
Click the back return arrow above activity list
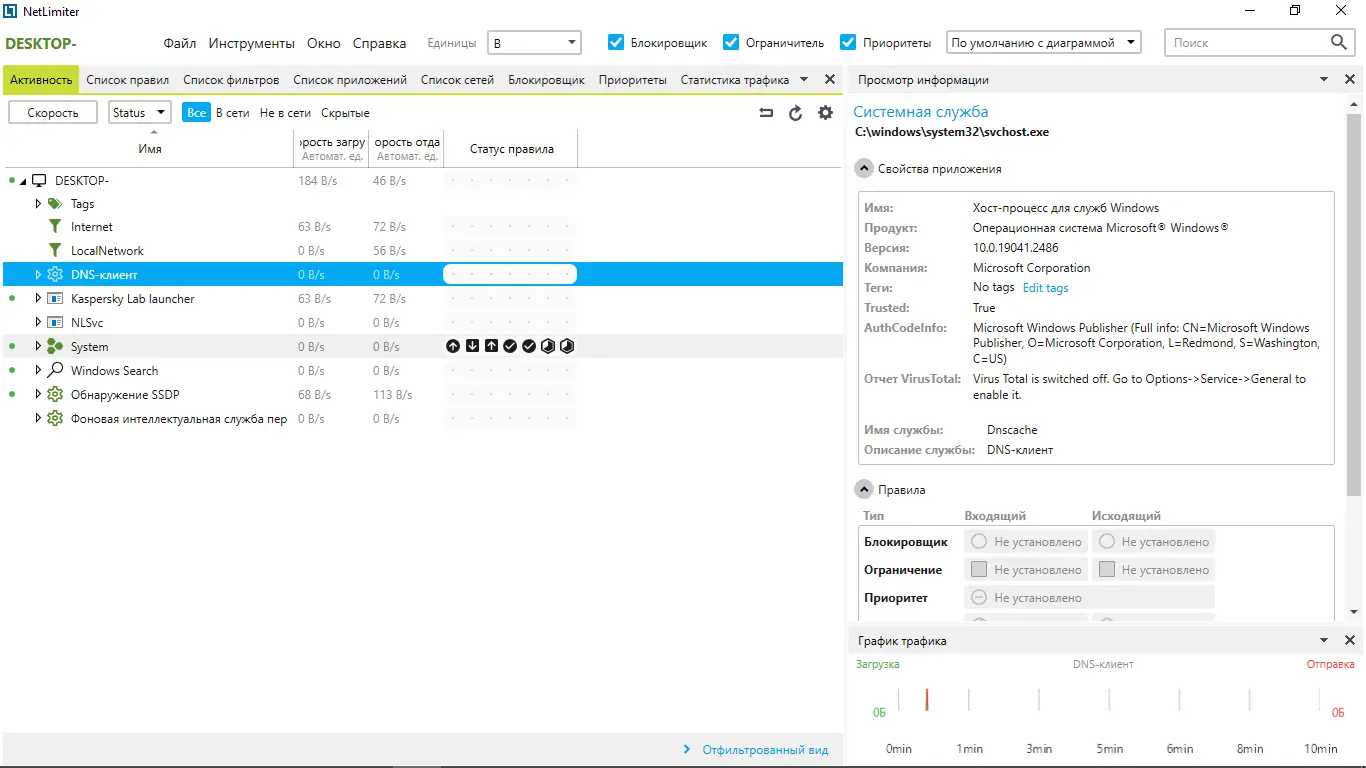point(765,112)
